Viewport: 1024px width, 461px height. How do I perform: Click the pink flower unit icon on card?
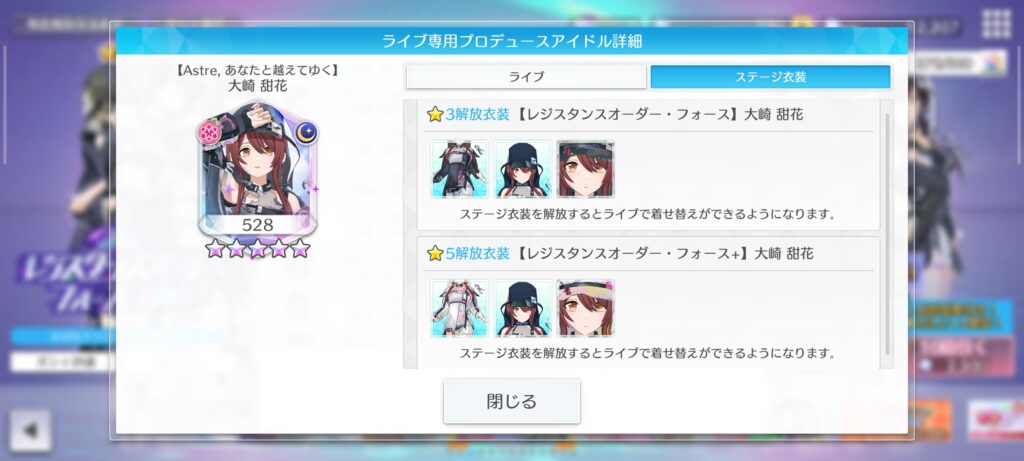pos(209,133)
